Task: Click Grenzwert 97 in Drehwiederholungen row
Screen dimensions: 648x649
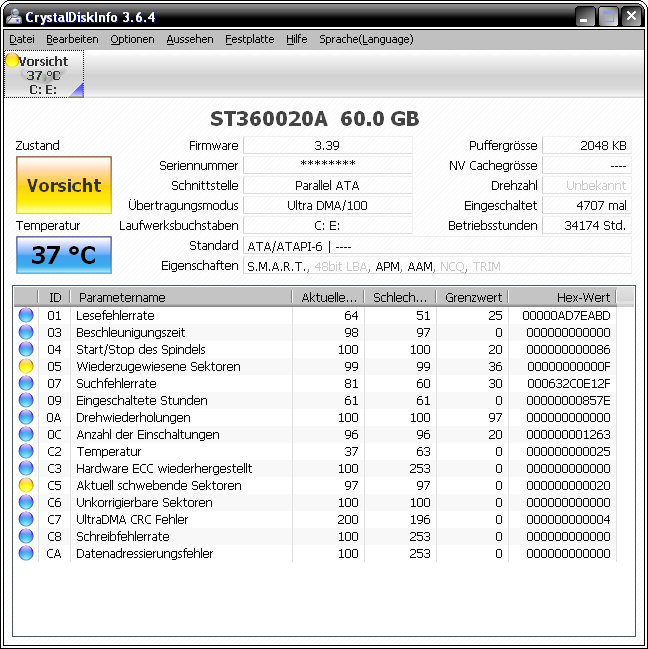Action: tap(495, 417)
